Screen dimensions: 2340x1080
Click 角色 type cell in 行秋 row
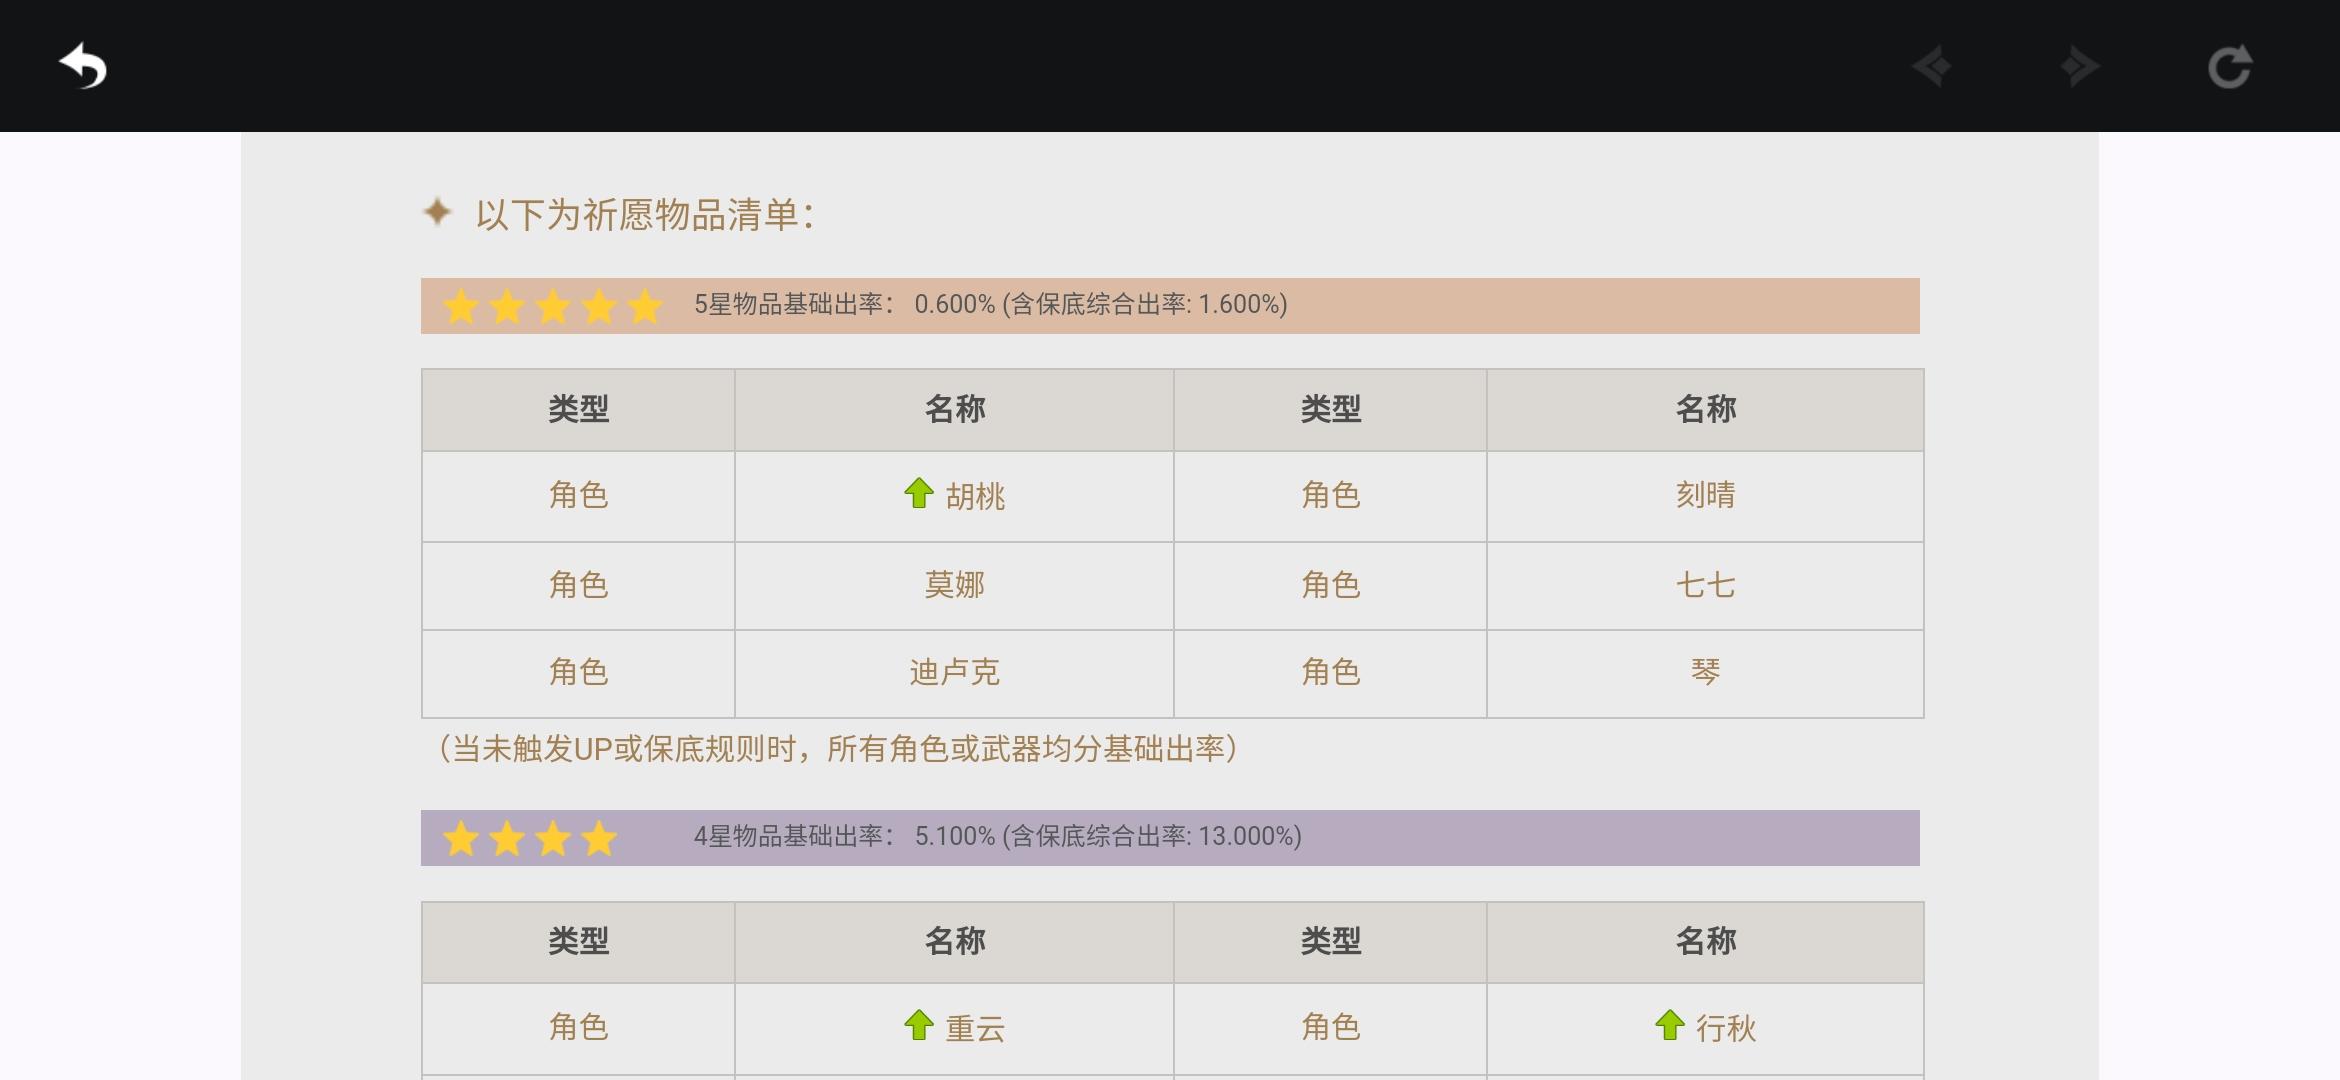[x=1330, y=1027]
